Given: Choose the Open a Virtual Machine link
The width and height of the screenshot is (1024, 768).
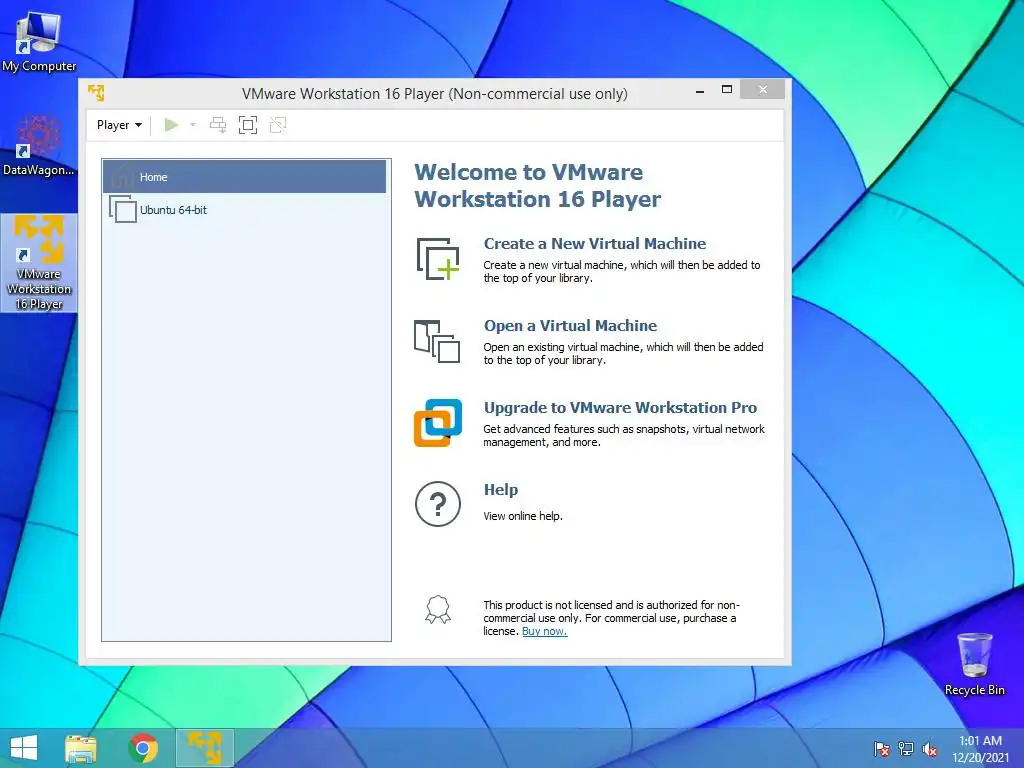Looking at the screenshot, I should pyautogui.click(x=570, y=325).
